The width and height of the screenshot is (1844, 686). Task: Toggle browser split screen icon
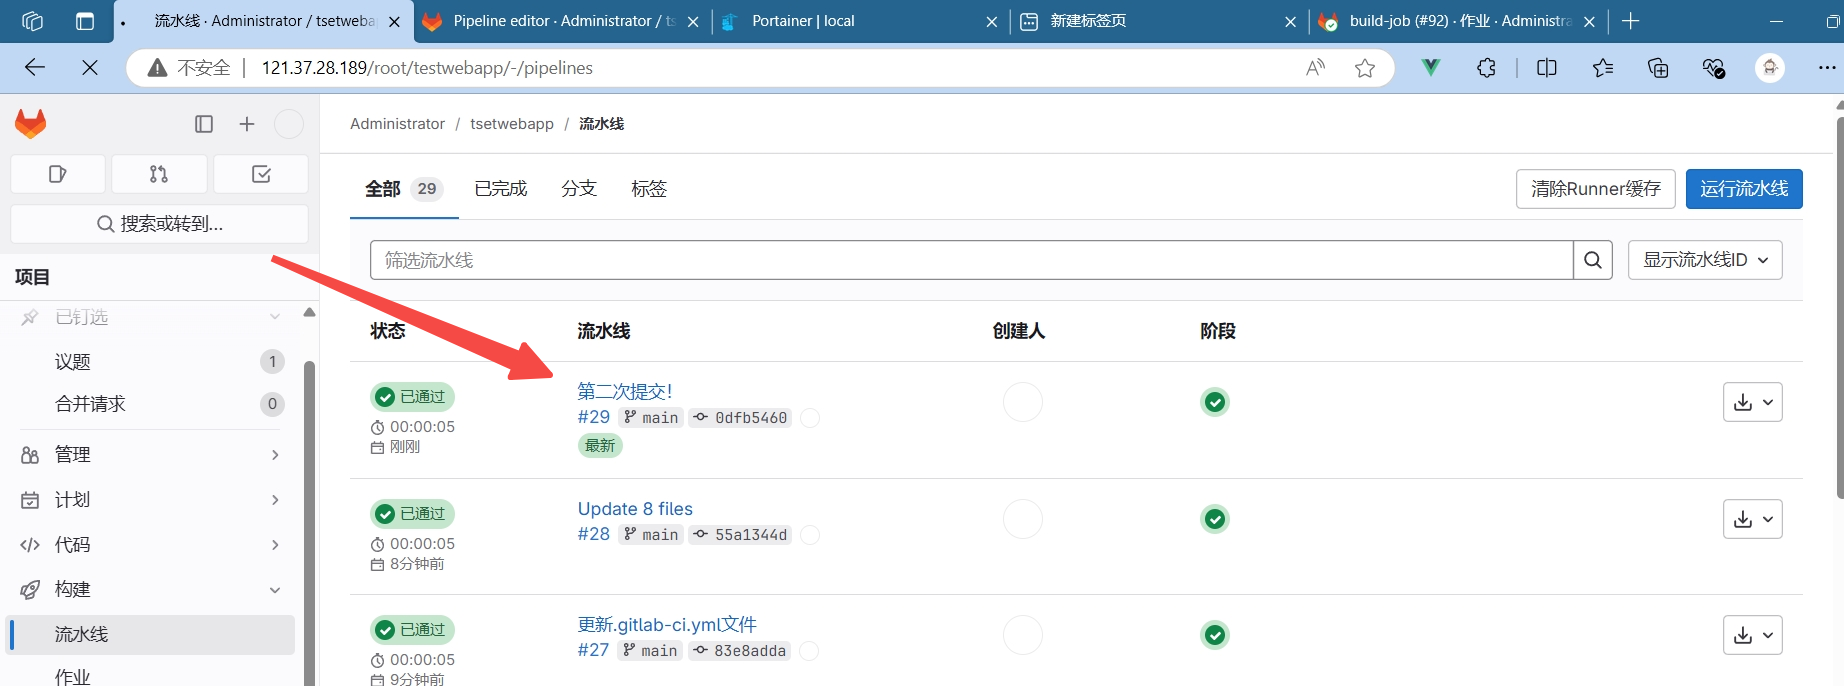click(x=1547, y=68)
